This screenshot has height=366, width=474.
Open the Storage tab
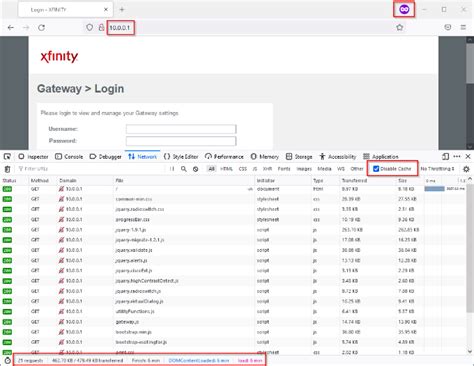(x=299, y=156)
